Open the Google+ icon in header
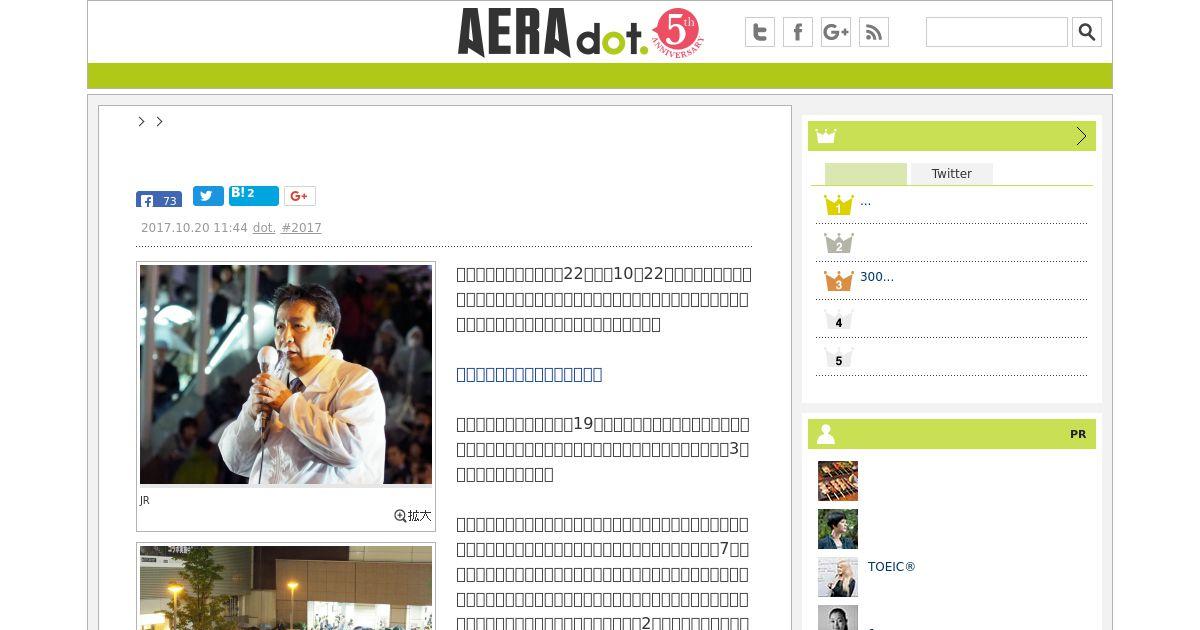This screenshot has width=1200, height=630. (836, 32)
